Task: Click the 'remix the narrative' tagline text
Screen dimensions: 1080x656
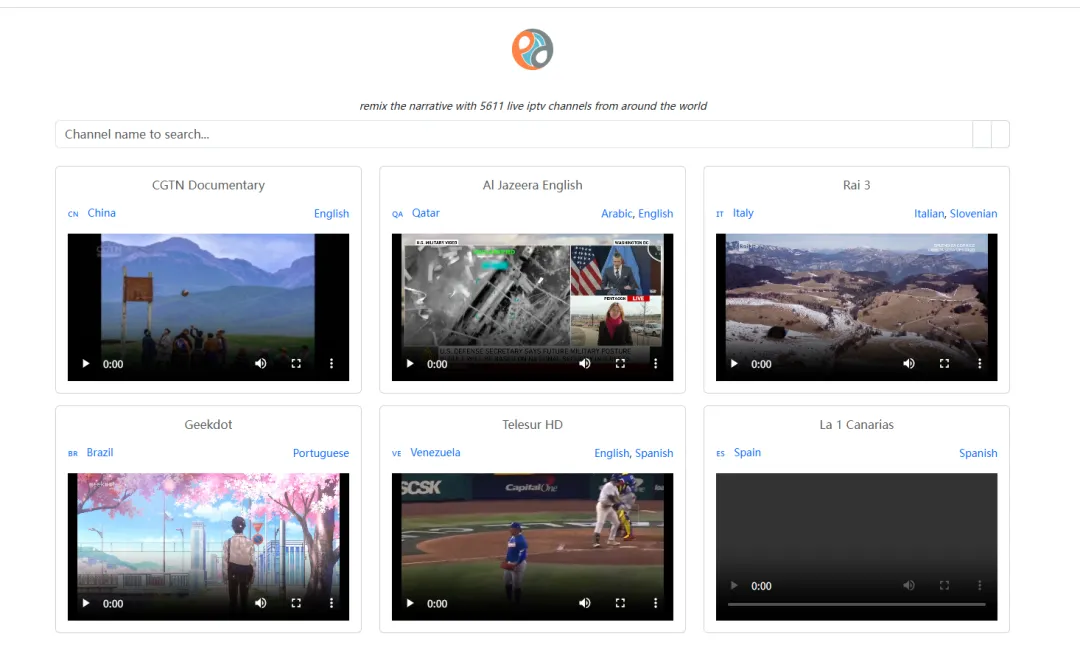Action: pos(533,106)
